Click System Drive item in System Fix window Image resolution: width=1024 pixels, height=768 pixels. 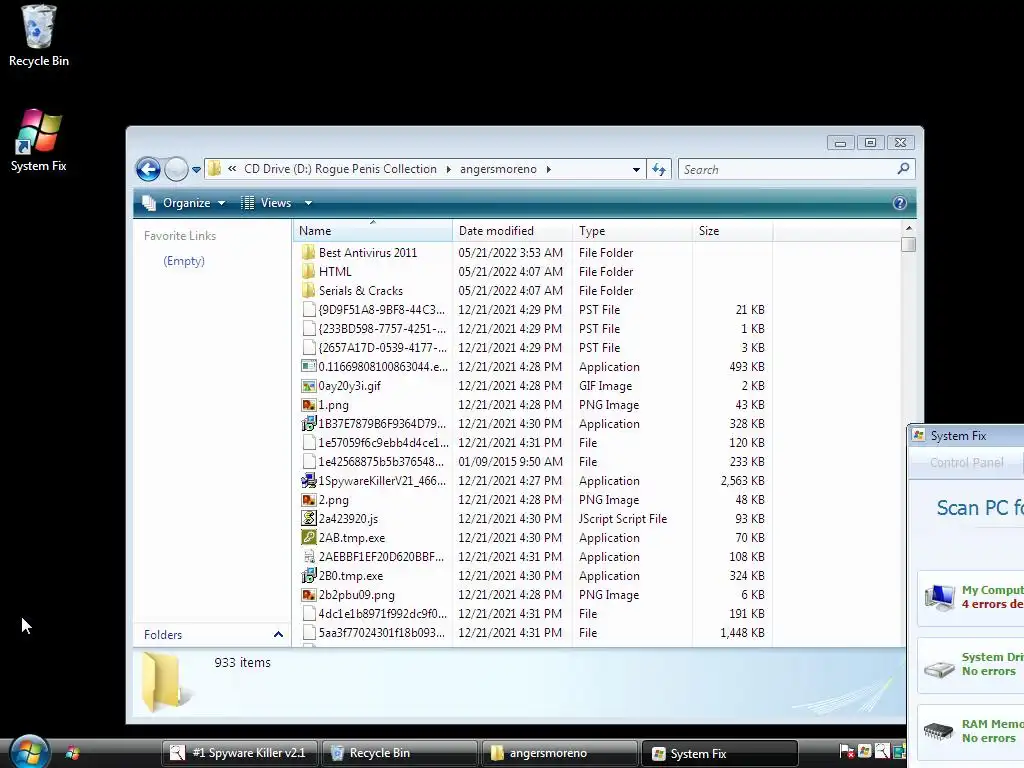click(970, 665)
